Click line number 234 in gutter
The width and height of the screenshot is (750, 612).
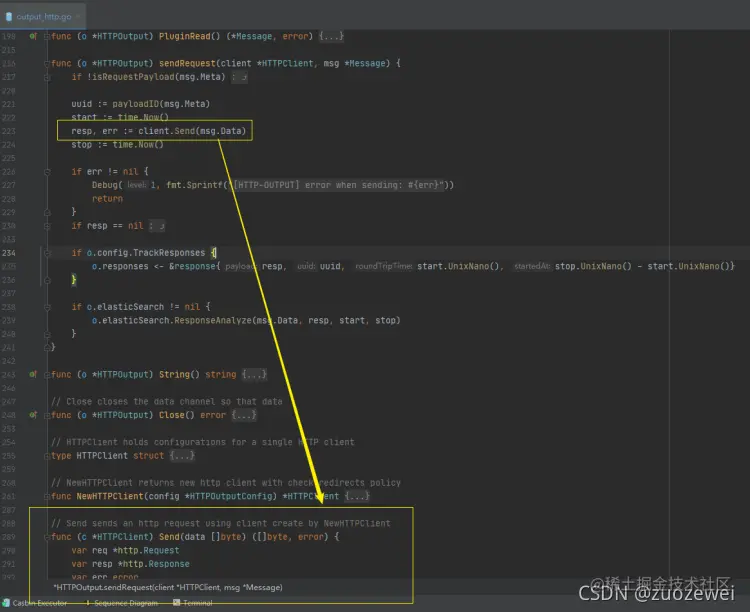[x=9, y=253]
